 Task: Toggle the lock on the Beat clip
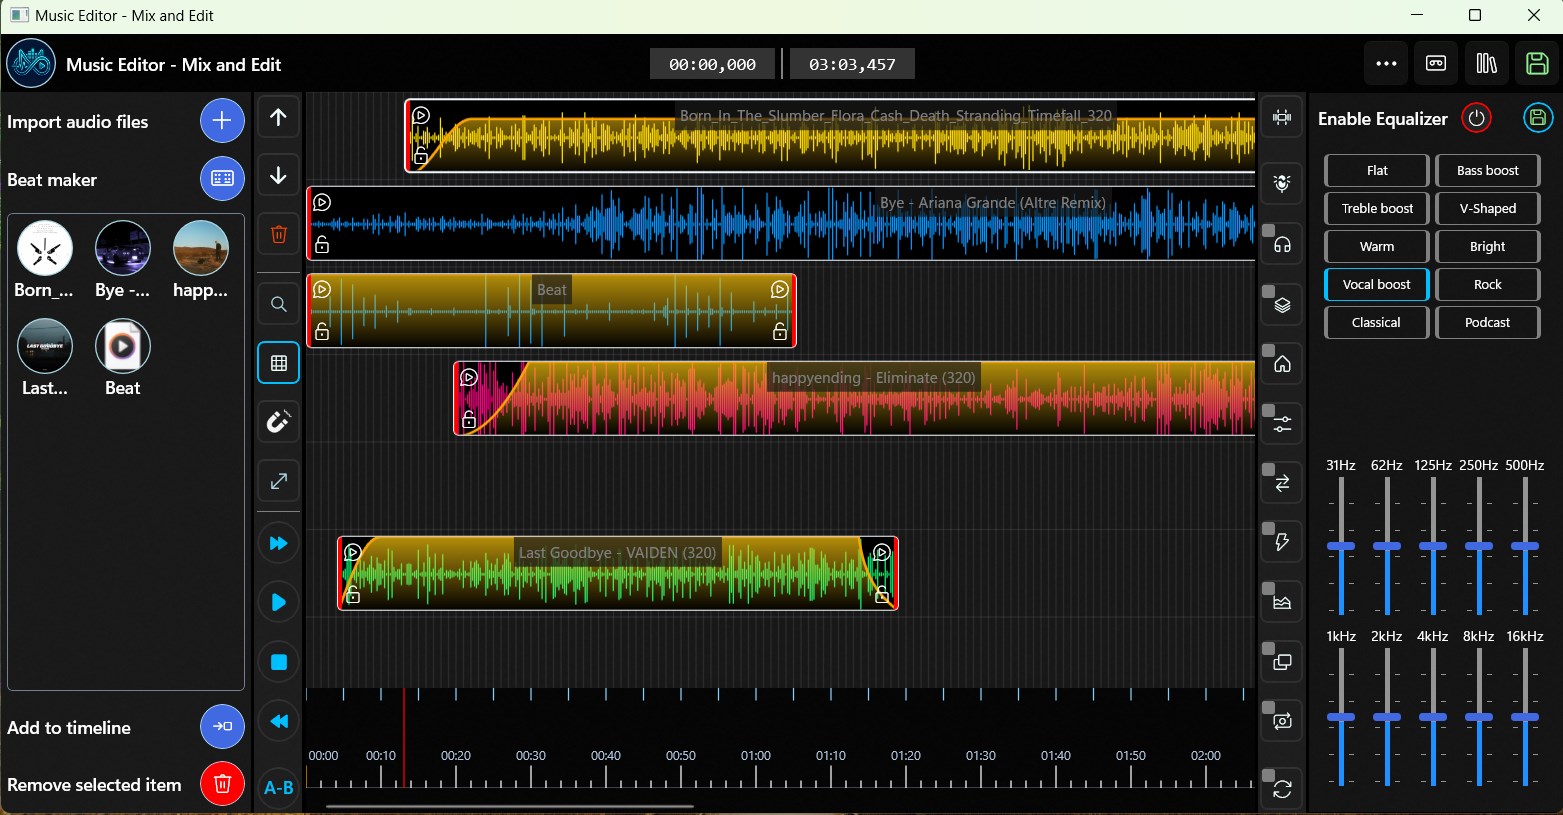tap(323, 331)
